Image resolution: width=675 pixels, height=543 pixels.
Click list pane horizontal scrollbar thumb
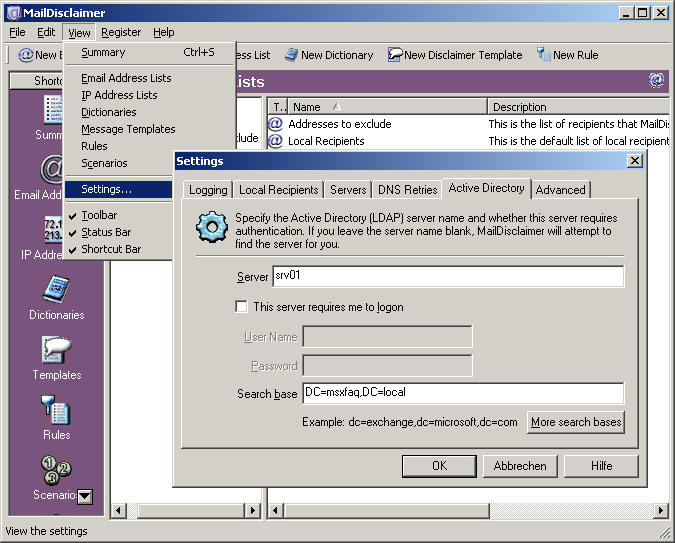pyautogui.click(x=386, y=511)
